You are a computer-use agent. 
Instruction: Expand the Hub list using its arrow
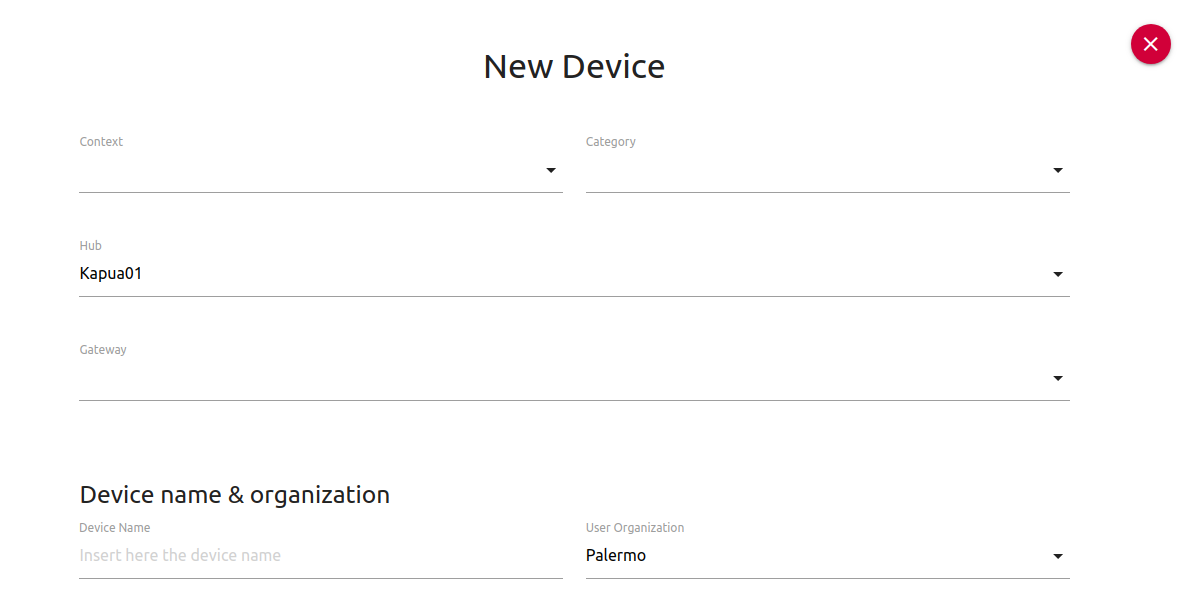[x=1058, y=275]
